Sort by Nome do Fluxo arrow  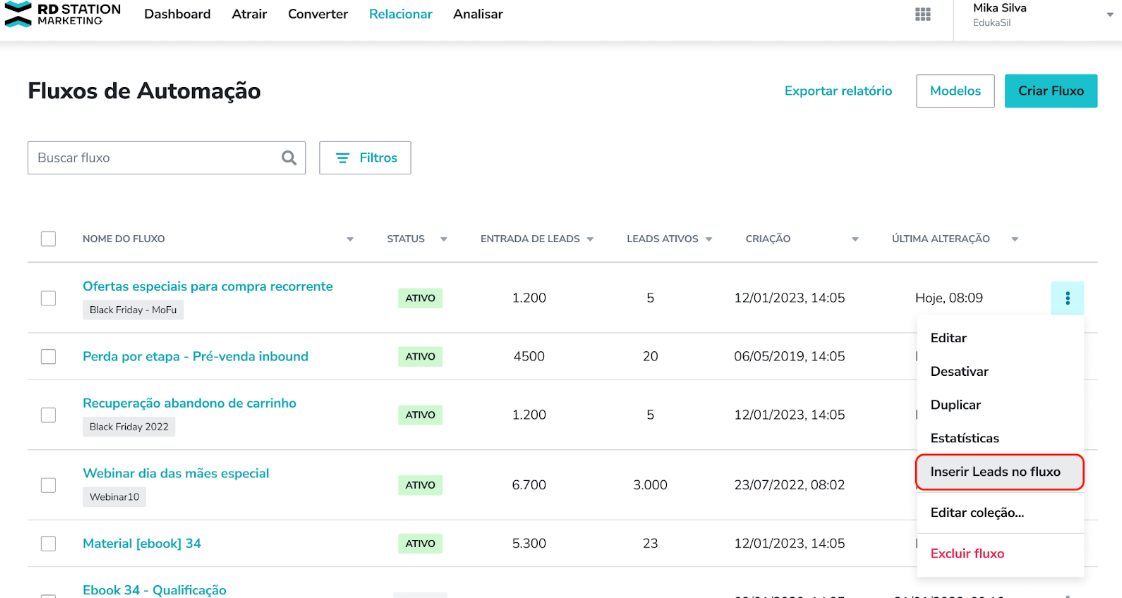click(350, 240)
